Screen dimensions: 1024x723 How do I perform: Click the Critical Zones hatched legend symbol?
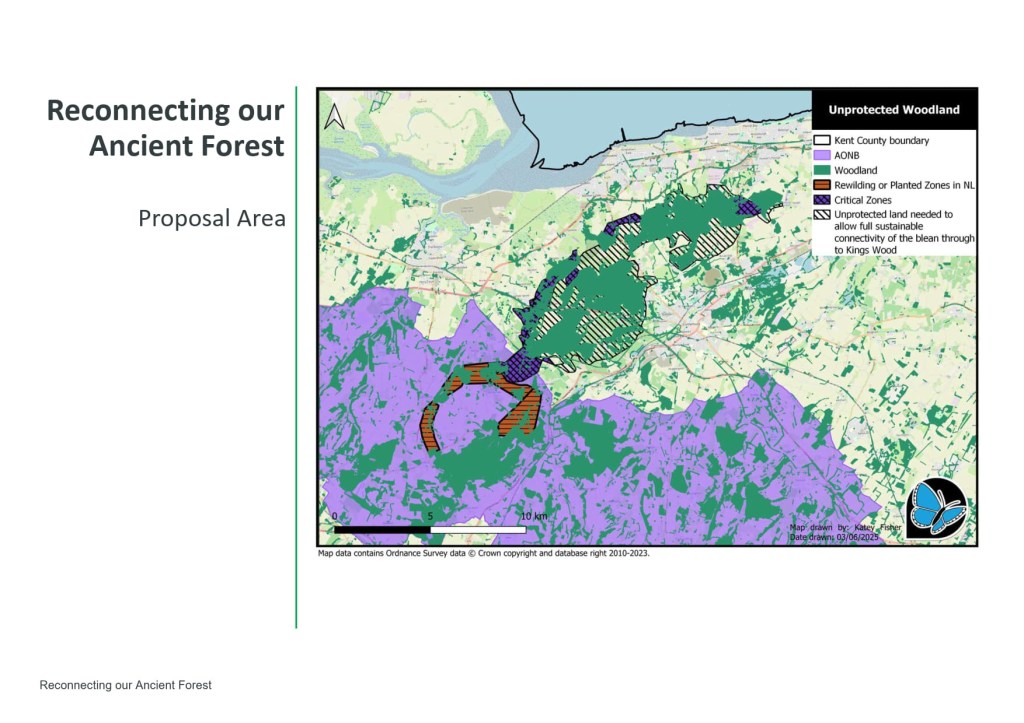coord(822,200)
